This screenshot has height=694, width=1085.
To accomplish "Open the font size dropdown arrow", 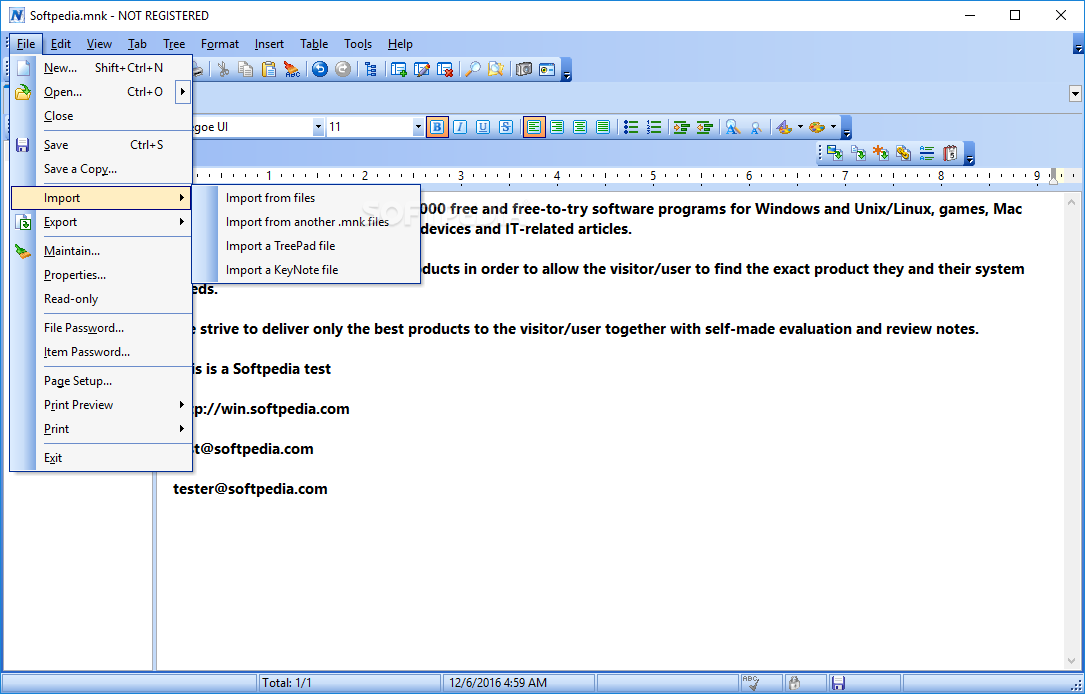I will coord(418,127).
